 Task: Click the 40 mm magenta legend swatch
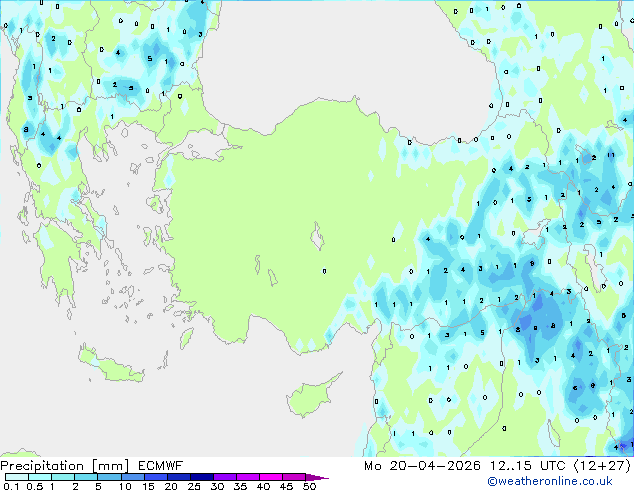click(271, 477)
